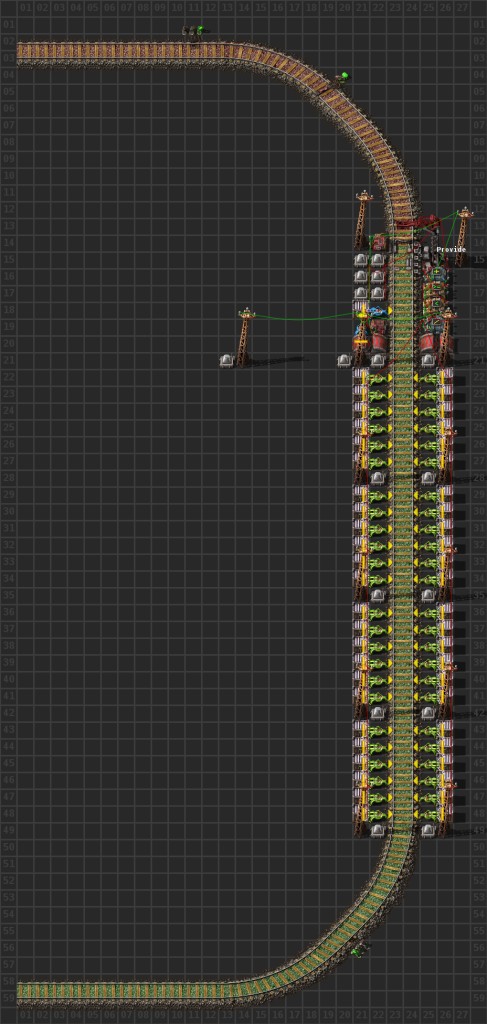This screenshot has height=1024, width=487.
Task: Select the row 29 green inserter right of the track
Action: point(428,494)
